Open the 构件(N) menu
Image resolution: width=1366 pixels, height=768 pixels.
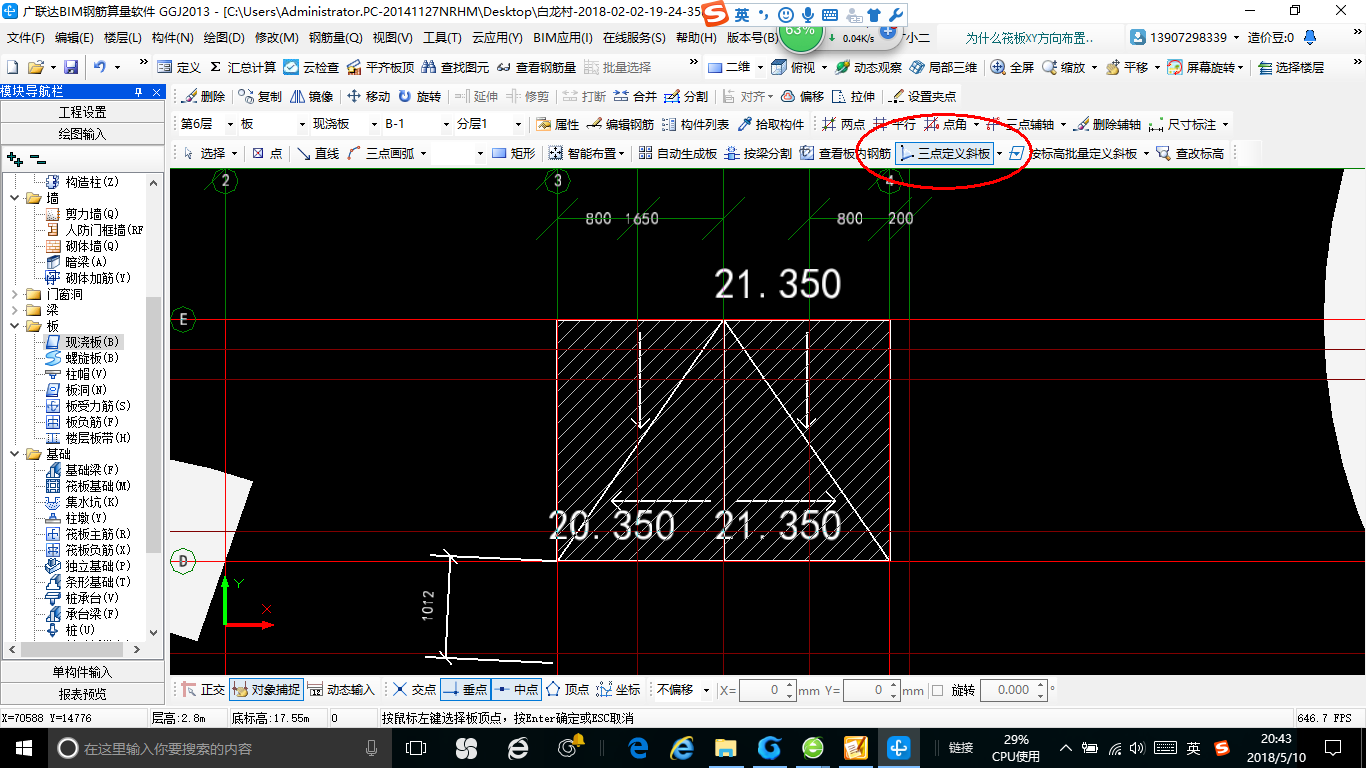tap(172, 38)
